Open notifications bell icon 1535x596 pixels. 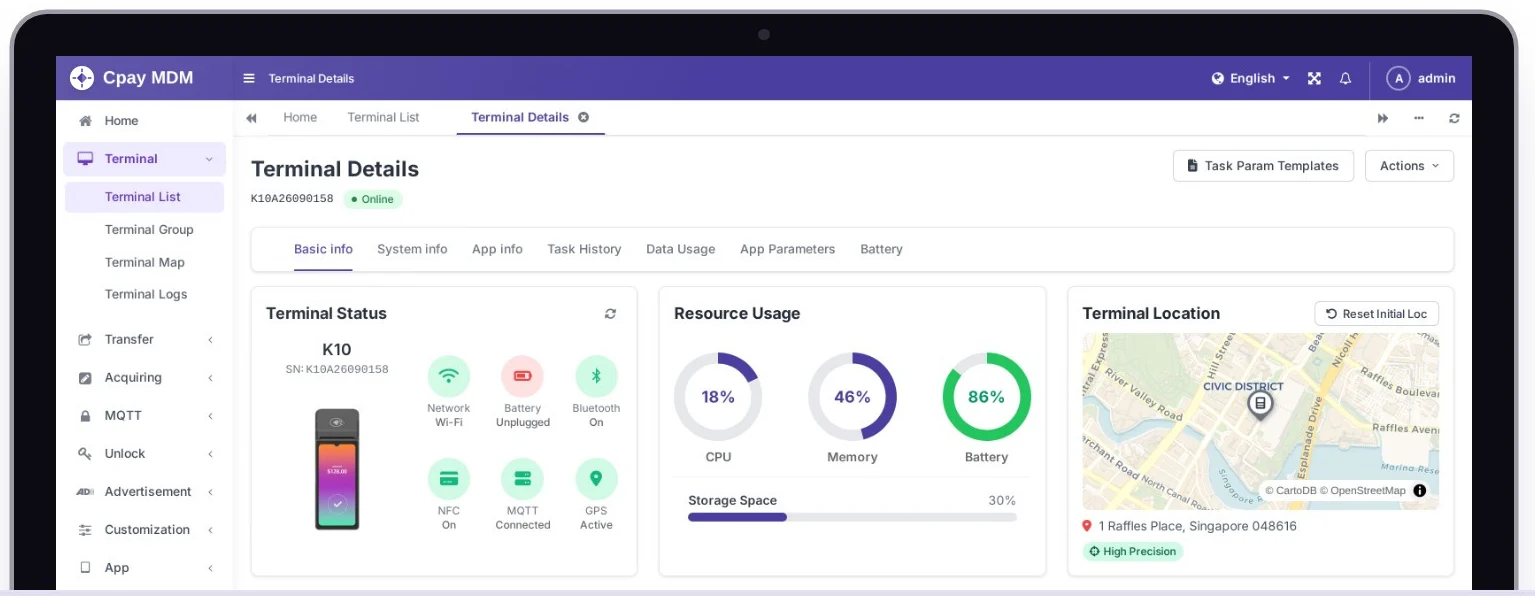(x=1345, y=78)
